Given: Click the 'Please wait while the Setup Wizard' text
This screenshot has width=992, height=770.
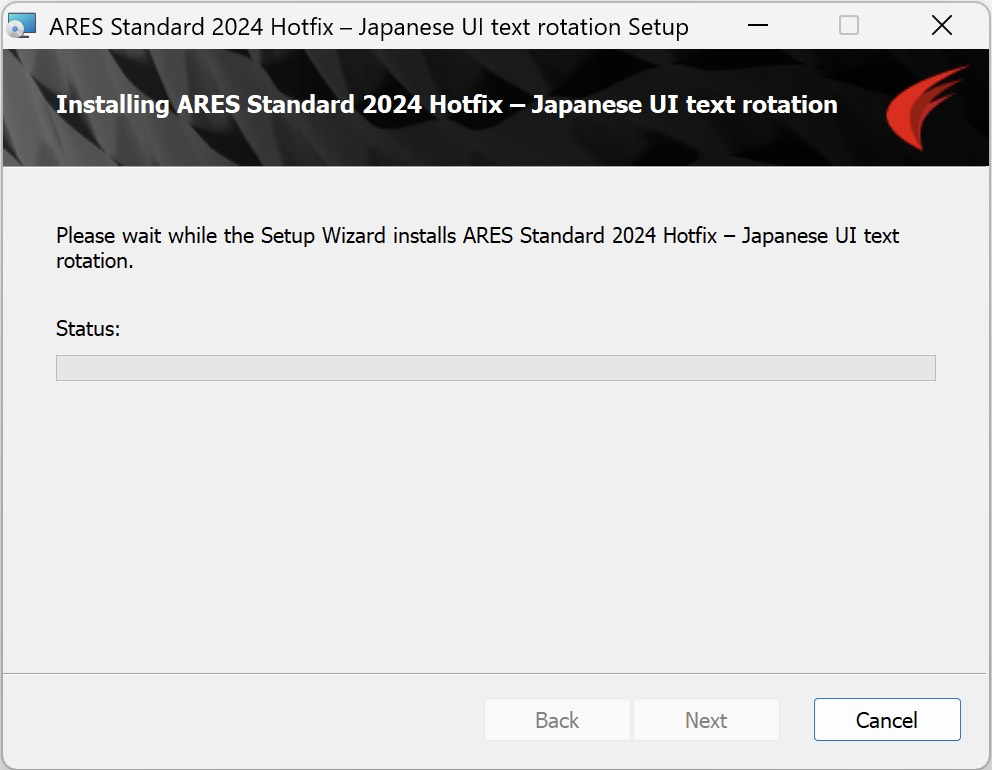Looking at the screenshot, I should pos(185,235).
